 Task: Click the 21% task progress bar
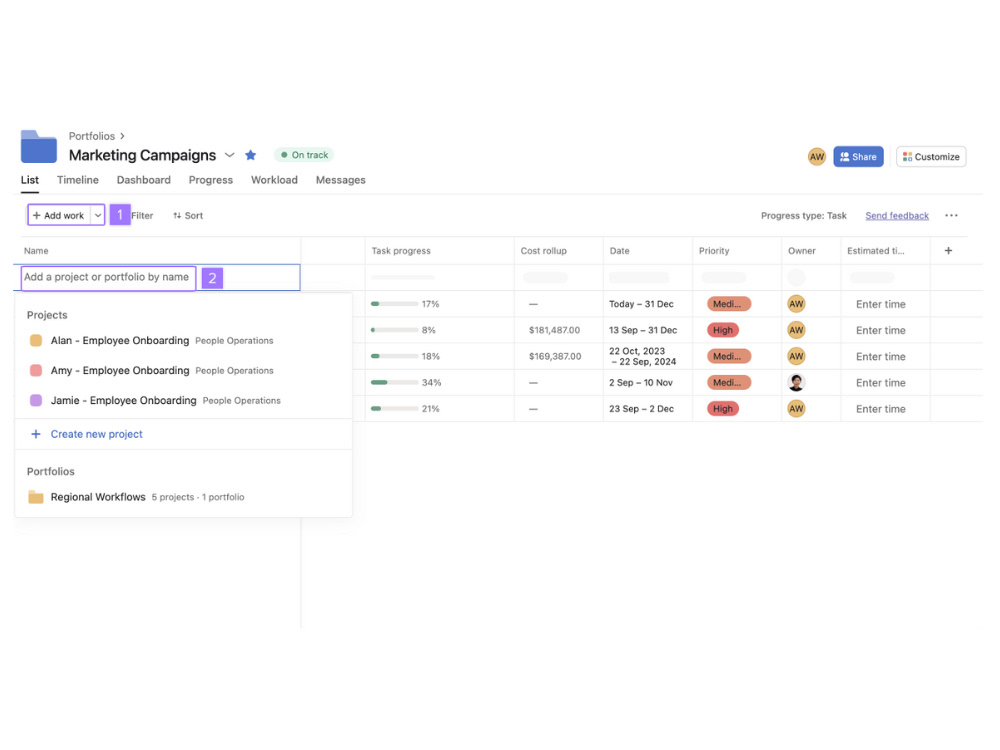coord(394,409)
